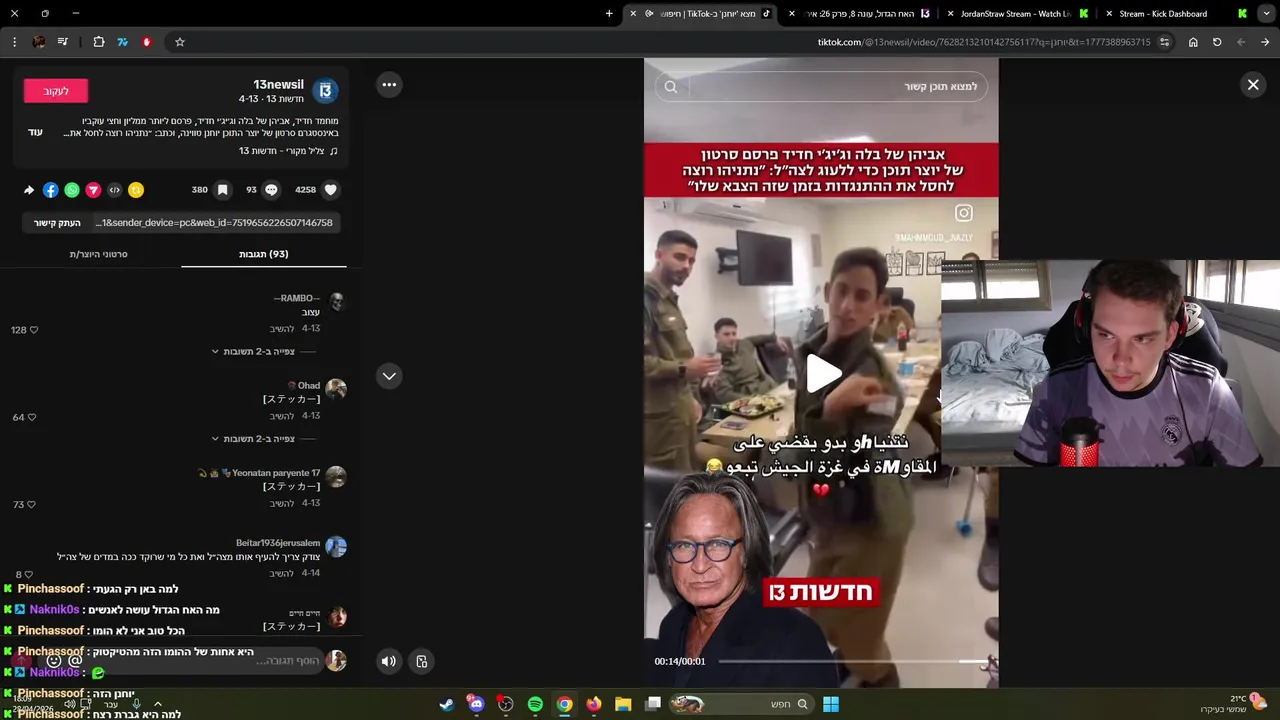Open a new browser tab

pos(609,14)
